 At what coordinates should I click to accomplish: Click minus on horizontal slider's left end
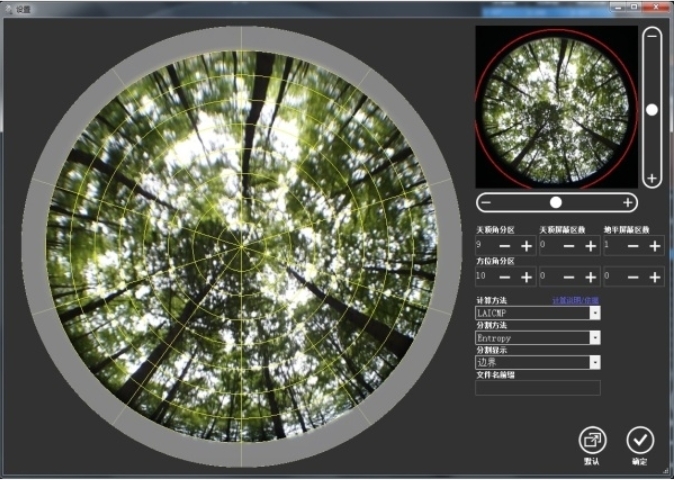[x=486, y=202]
